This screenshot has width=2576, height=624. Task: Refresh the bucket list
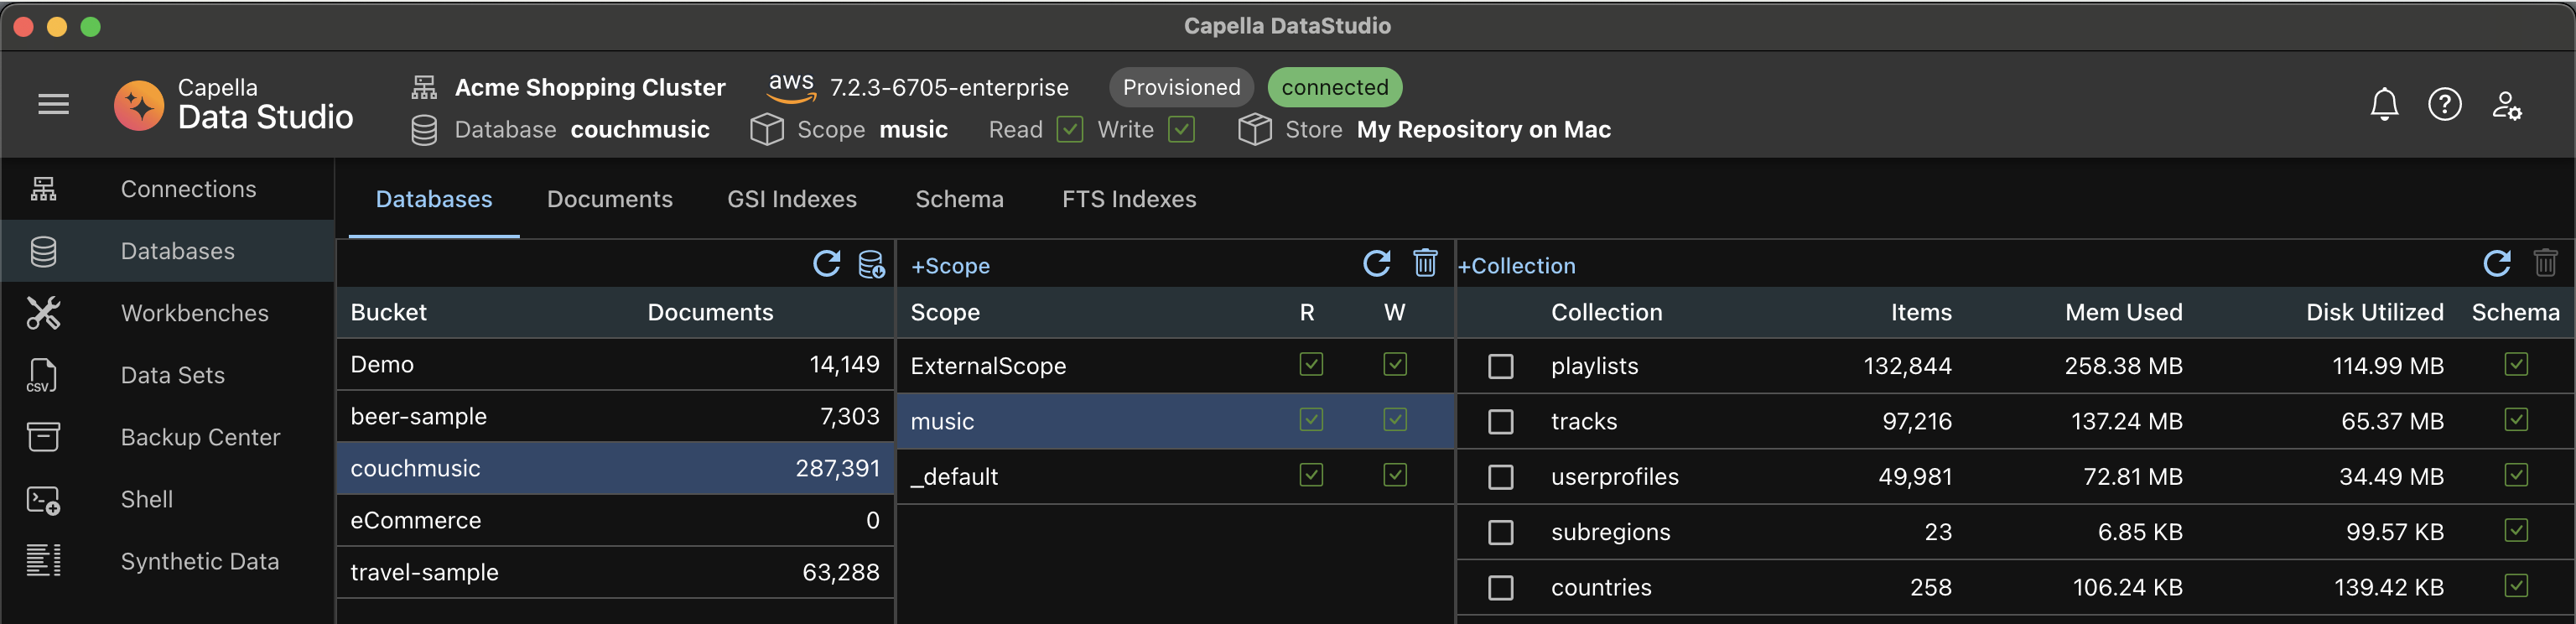(x=826, y=264)
